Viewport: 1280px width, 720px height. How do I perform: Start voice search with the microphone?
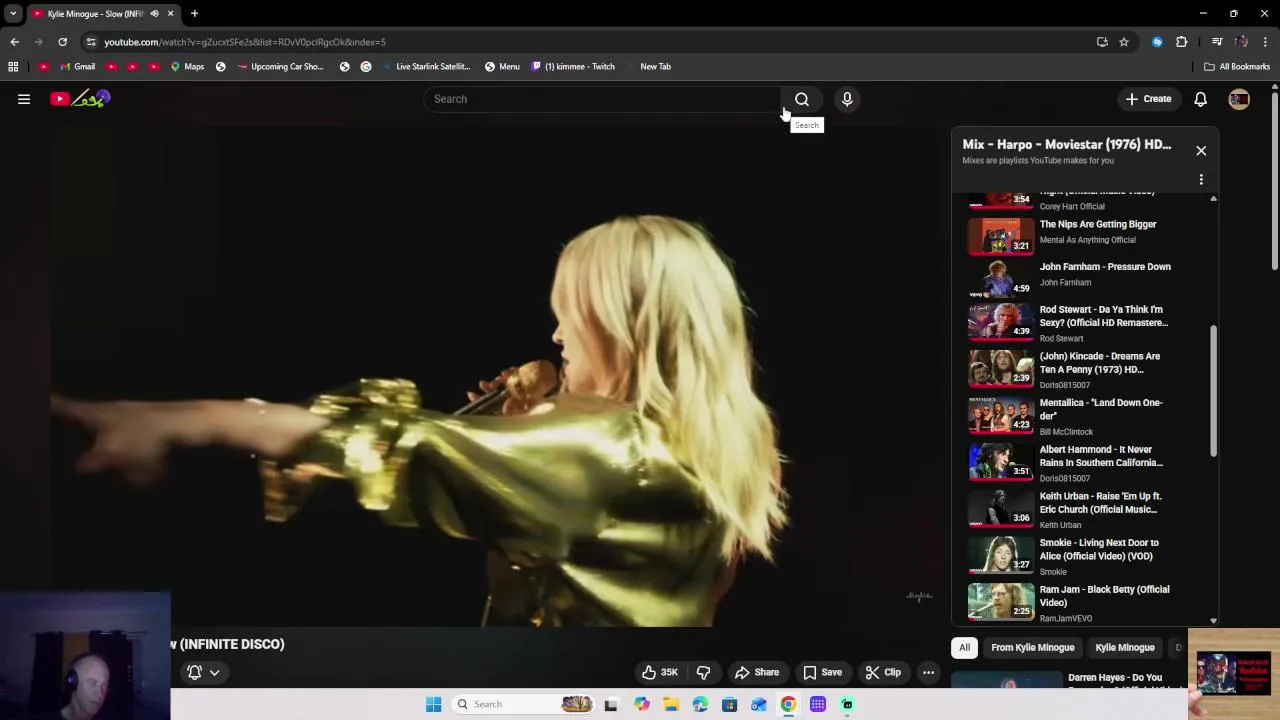(x=847, y=99)
